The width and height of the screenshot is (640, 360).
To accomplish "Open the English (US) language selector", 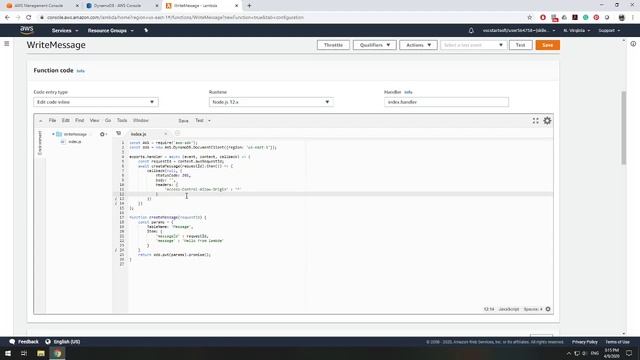I will (62, 342).
